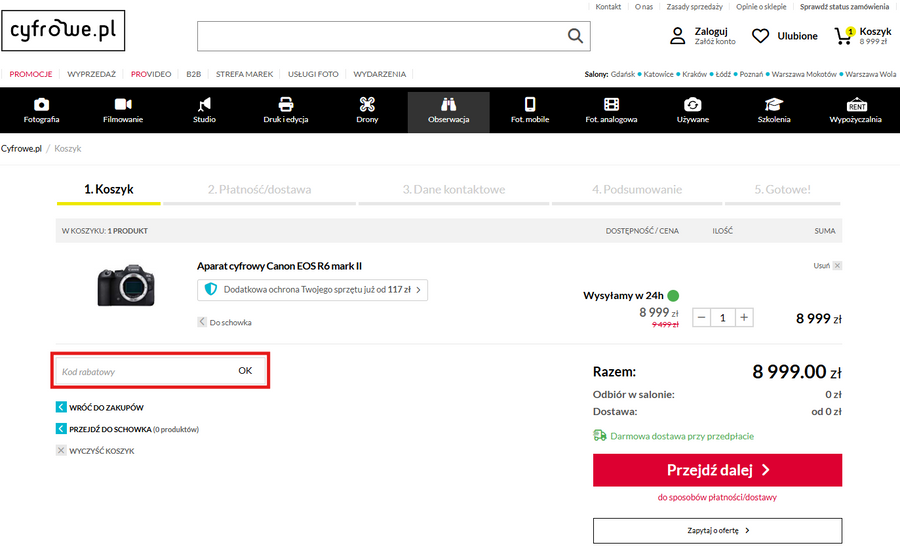Image resolution: width=900 pixels, height=547 pixels.
Task: Click the Canon EOS R6 product thumbnail
Action: tap(125, 286)
